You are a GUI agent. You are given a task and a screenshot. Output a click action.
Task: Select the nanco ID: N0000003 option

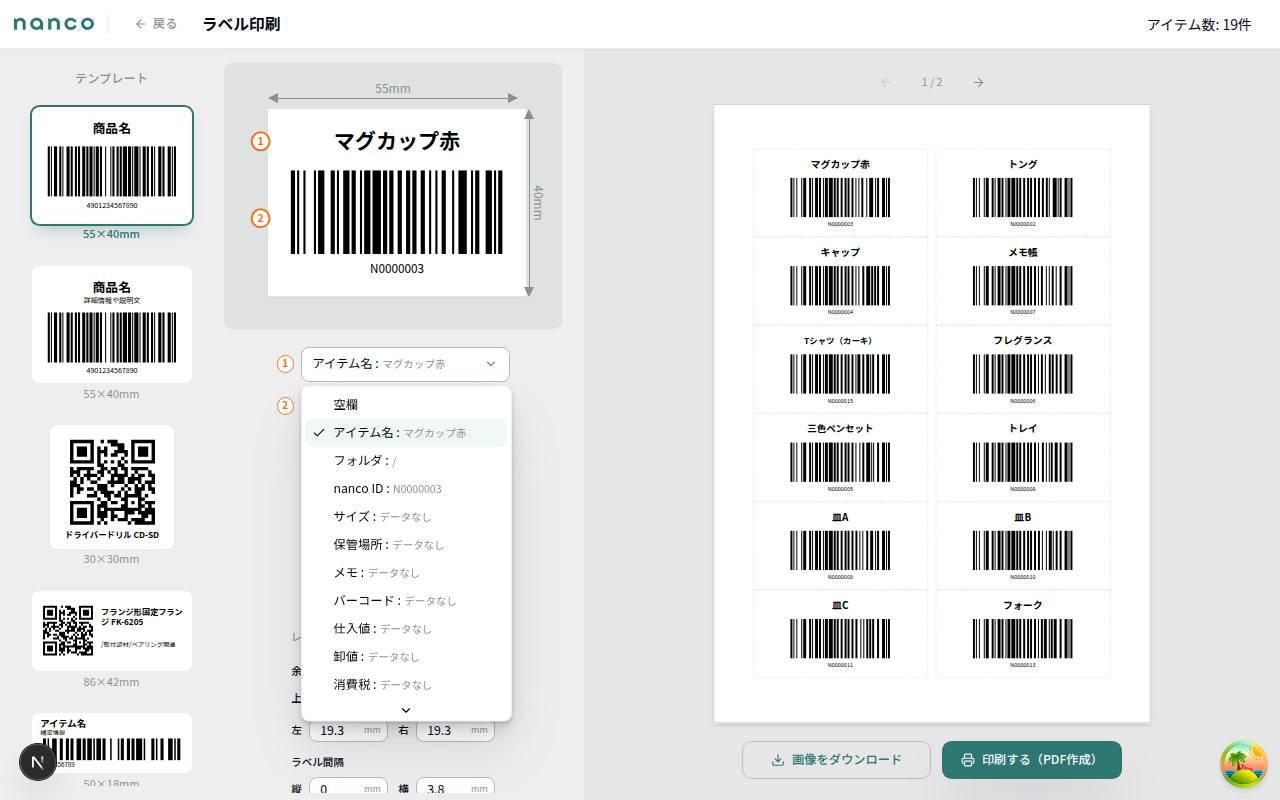pos(388,488)
